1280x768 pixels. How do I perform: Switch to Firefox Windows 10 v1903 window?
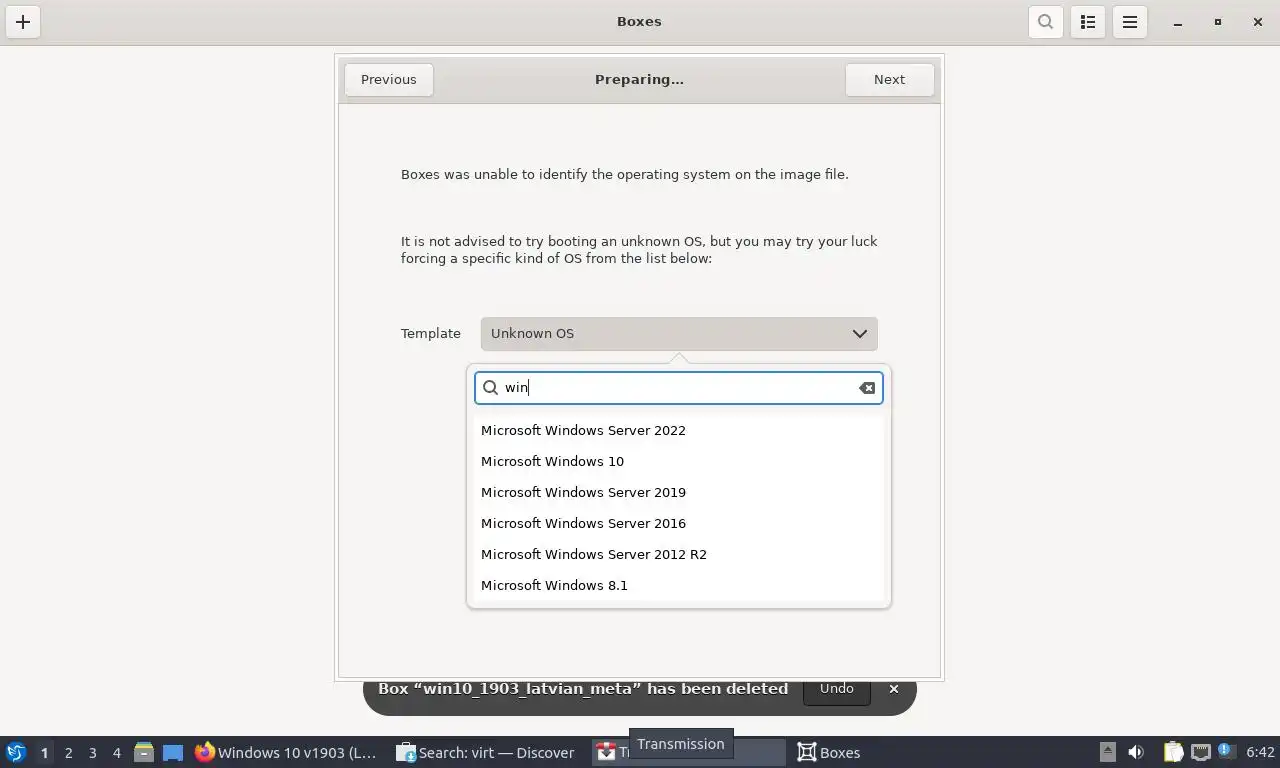point(287,753)
